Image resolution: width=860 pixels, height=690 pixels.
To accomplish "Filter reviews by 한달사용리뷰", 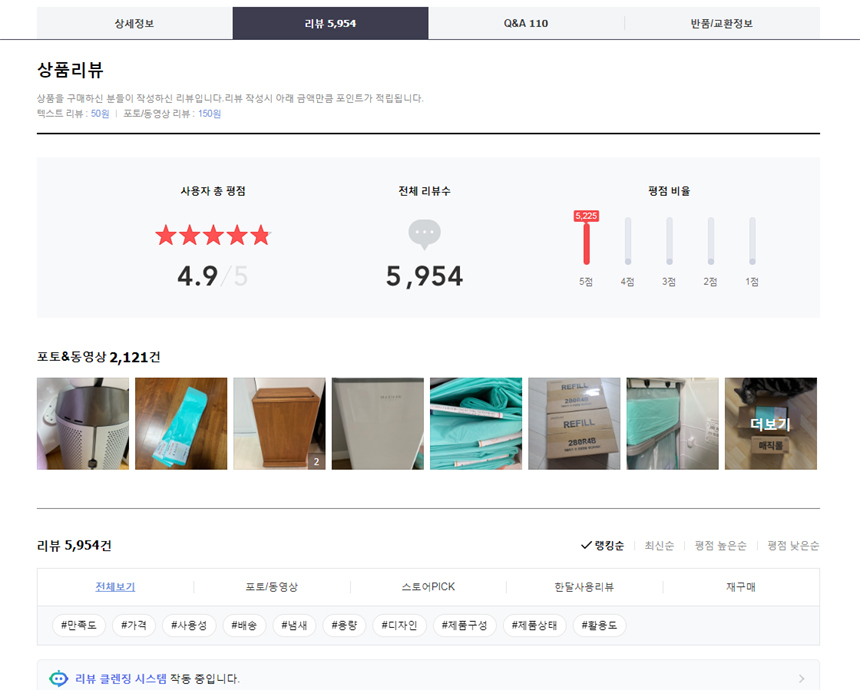I will point(584,587).
